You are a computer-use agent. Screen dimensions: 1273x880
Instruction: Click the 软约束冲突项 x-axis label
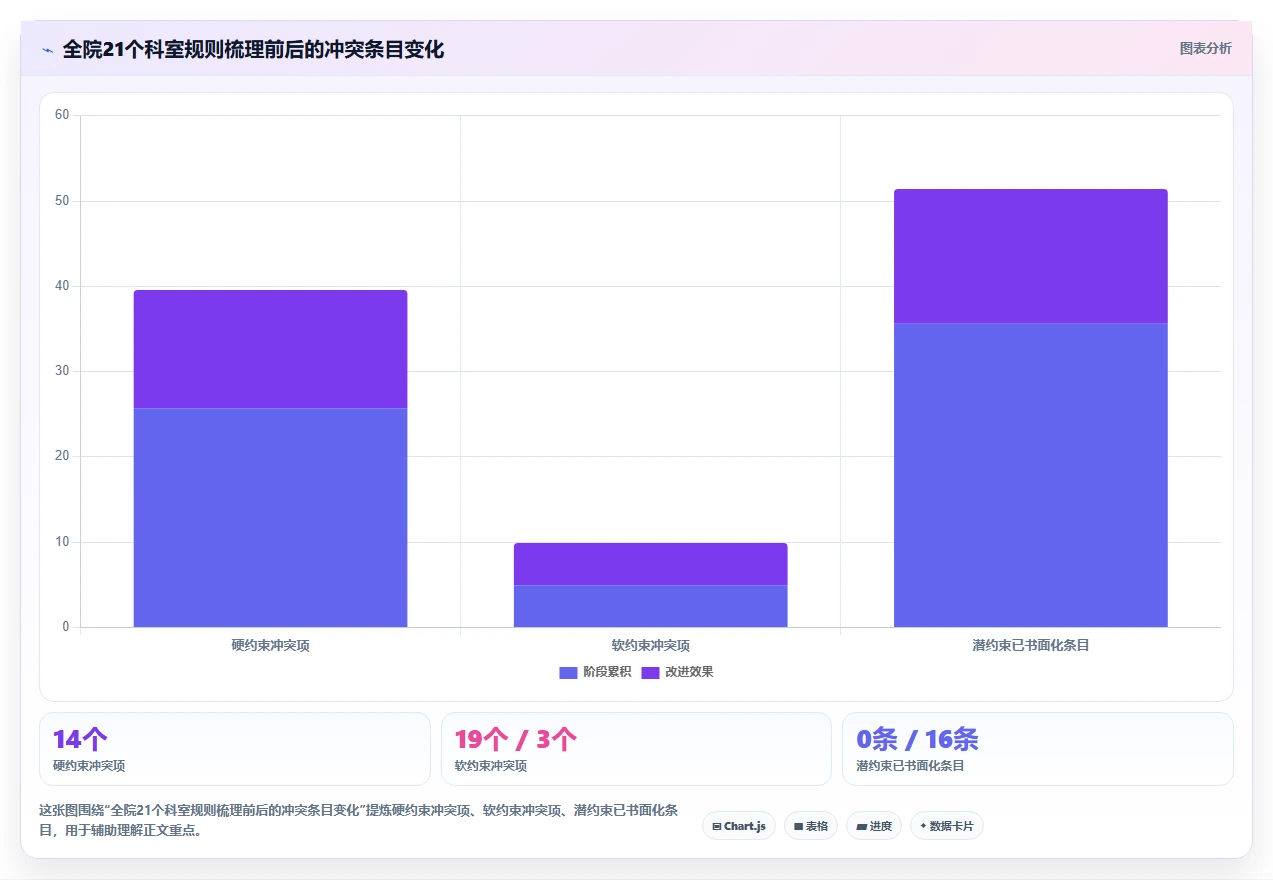651,646
